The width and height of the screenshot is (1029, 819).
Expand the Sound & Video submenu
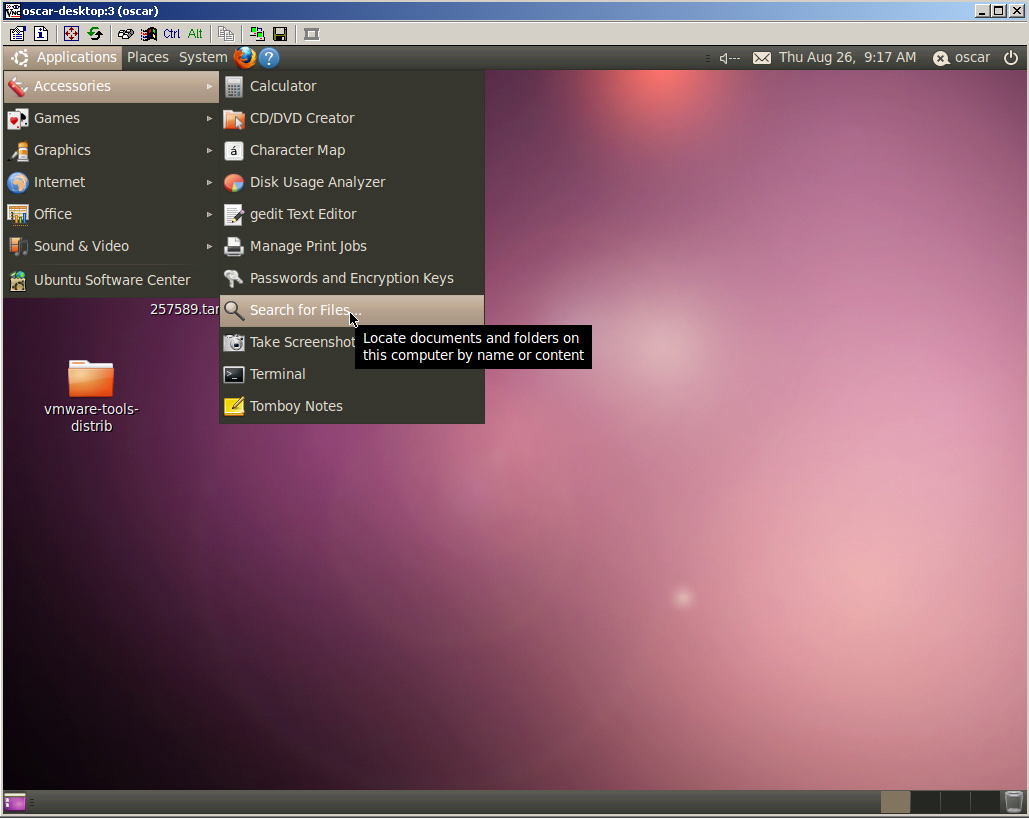[111, 247]
